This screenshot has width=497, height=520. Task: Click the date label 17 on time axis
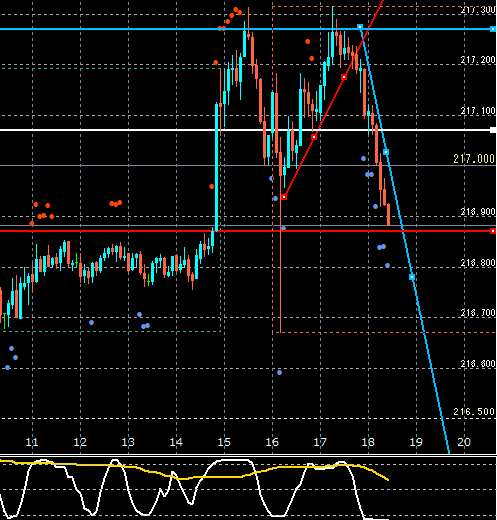(320, 442)
